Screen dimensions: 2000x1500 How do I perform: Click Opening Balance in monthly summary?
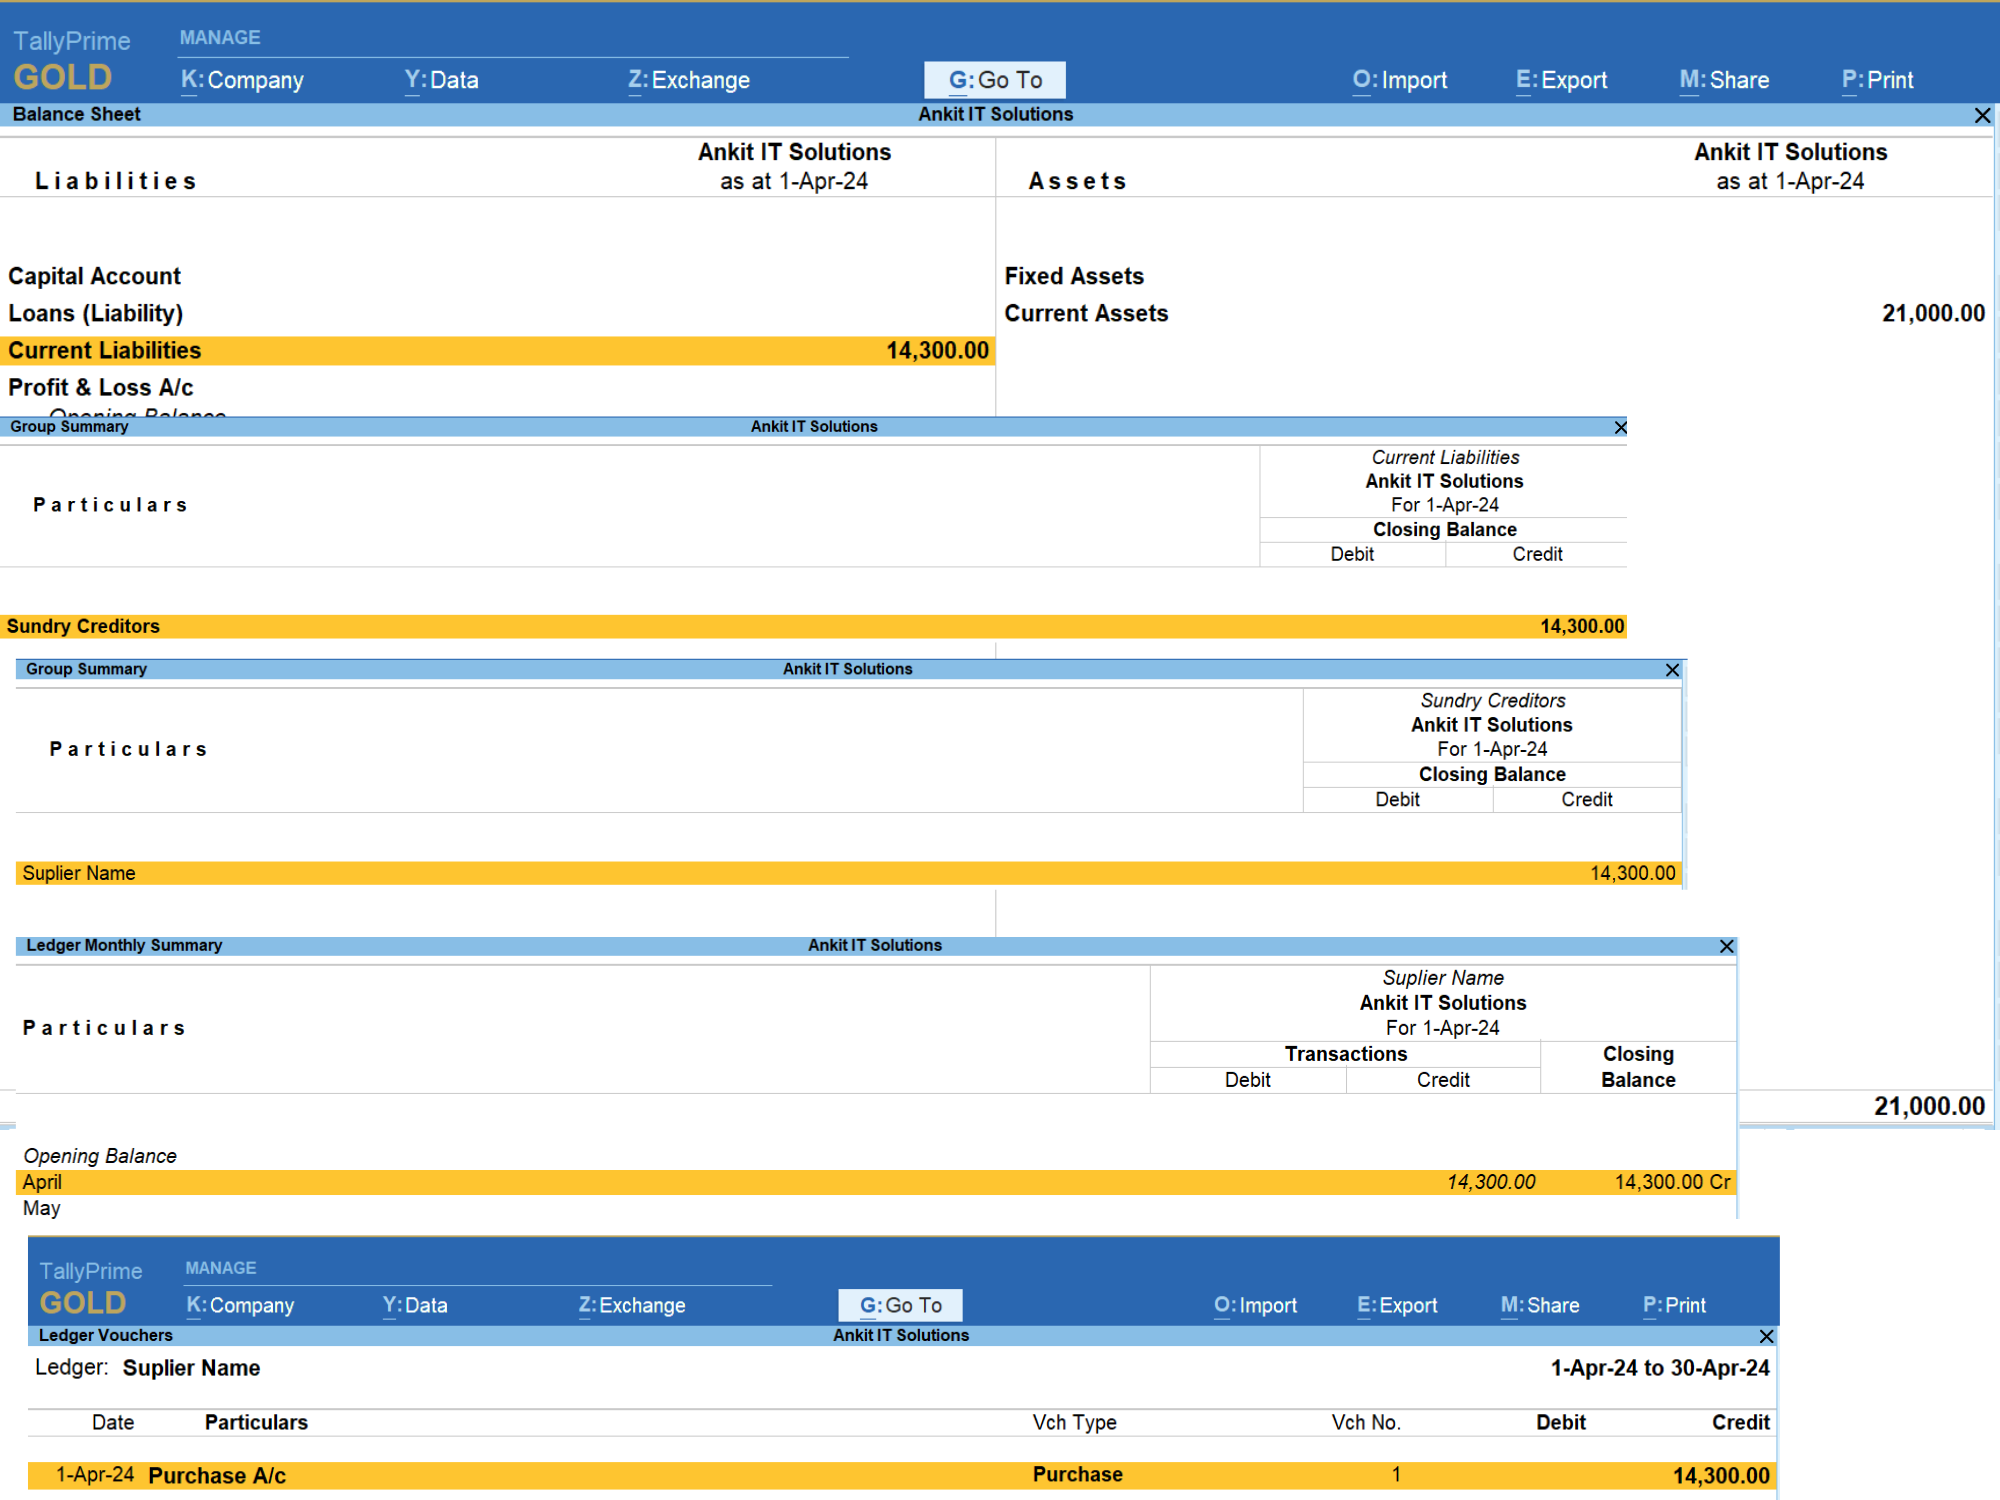(100, 1156)
